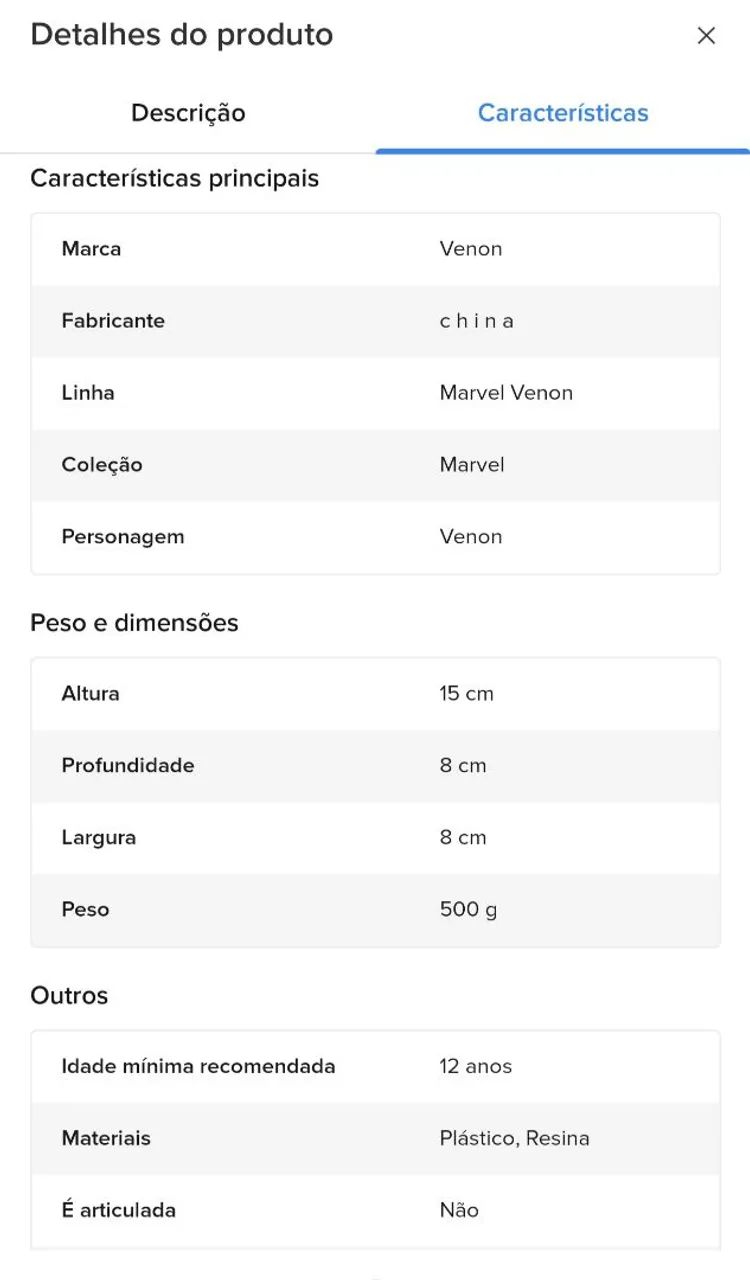750x1280 pixels.
Task: Select the Materiais Plástico, Resina row
Action: click(x=376, y=1139)
